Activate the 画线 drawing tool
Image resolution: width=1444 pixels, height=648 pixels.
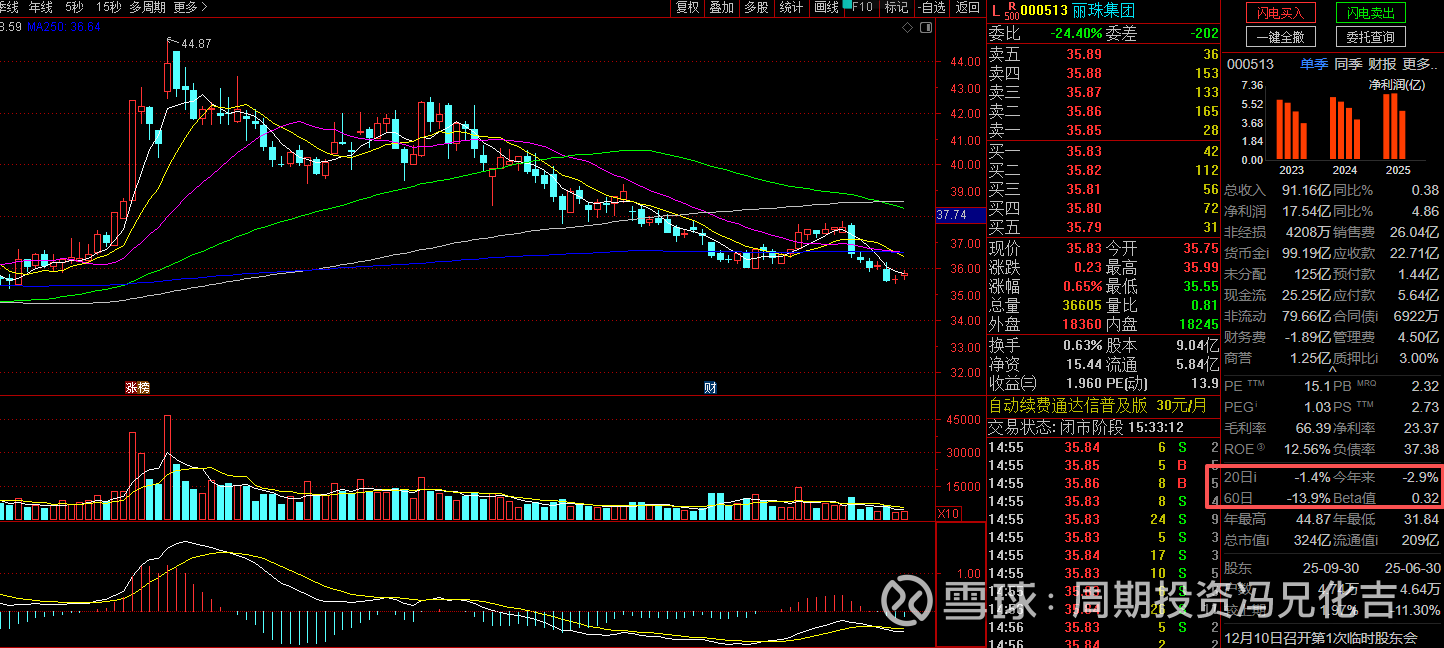coord(826,7)
